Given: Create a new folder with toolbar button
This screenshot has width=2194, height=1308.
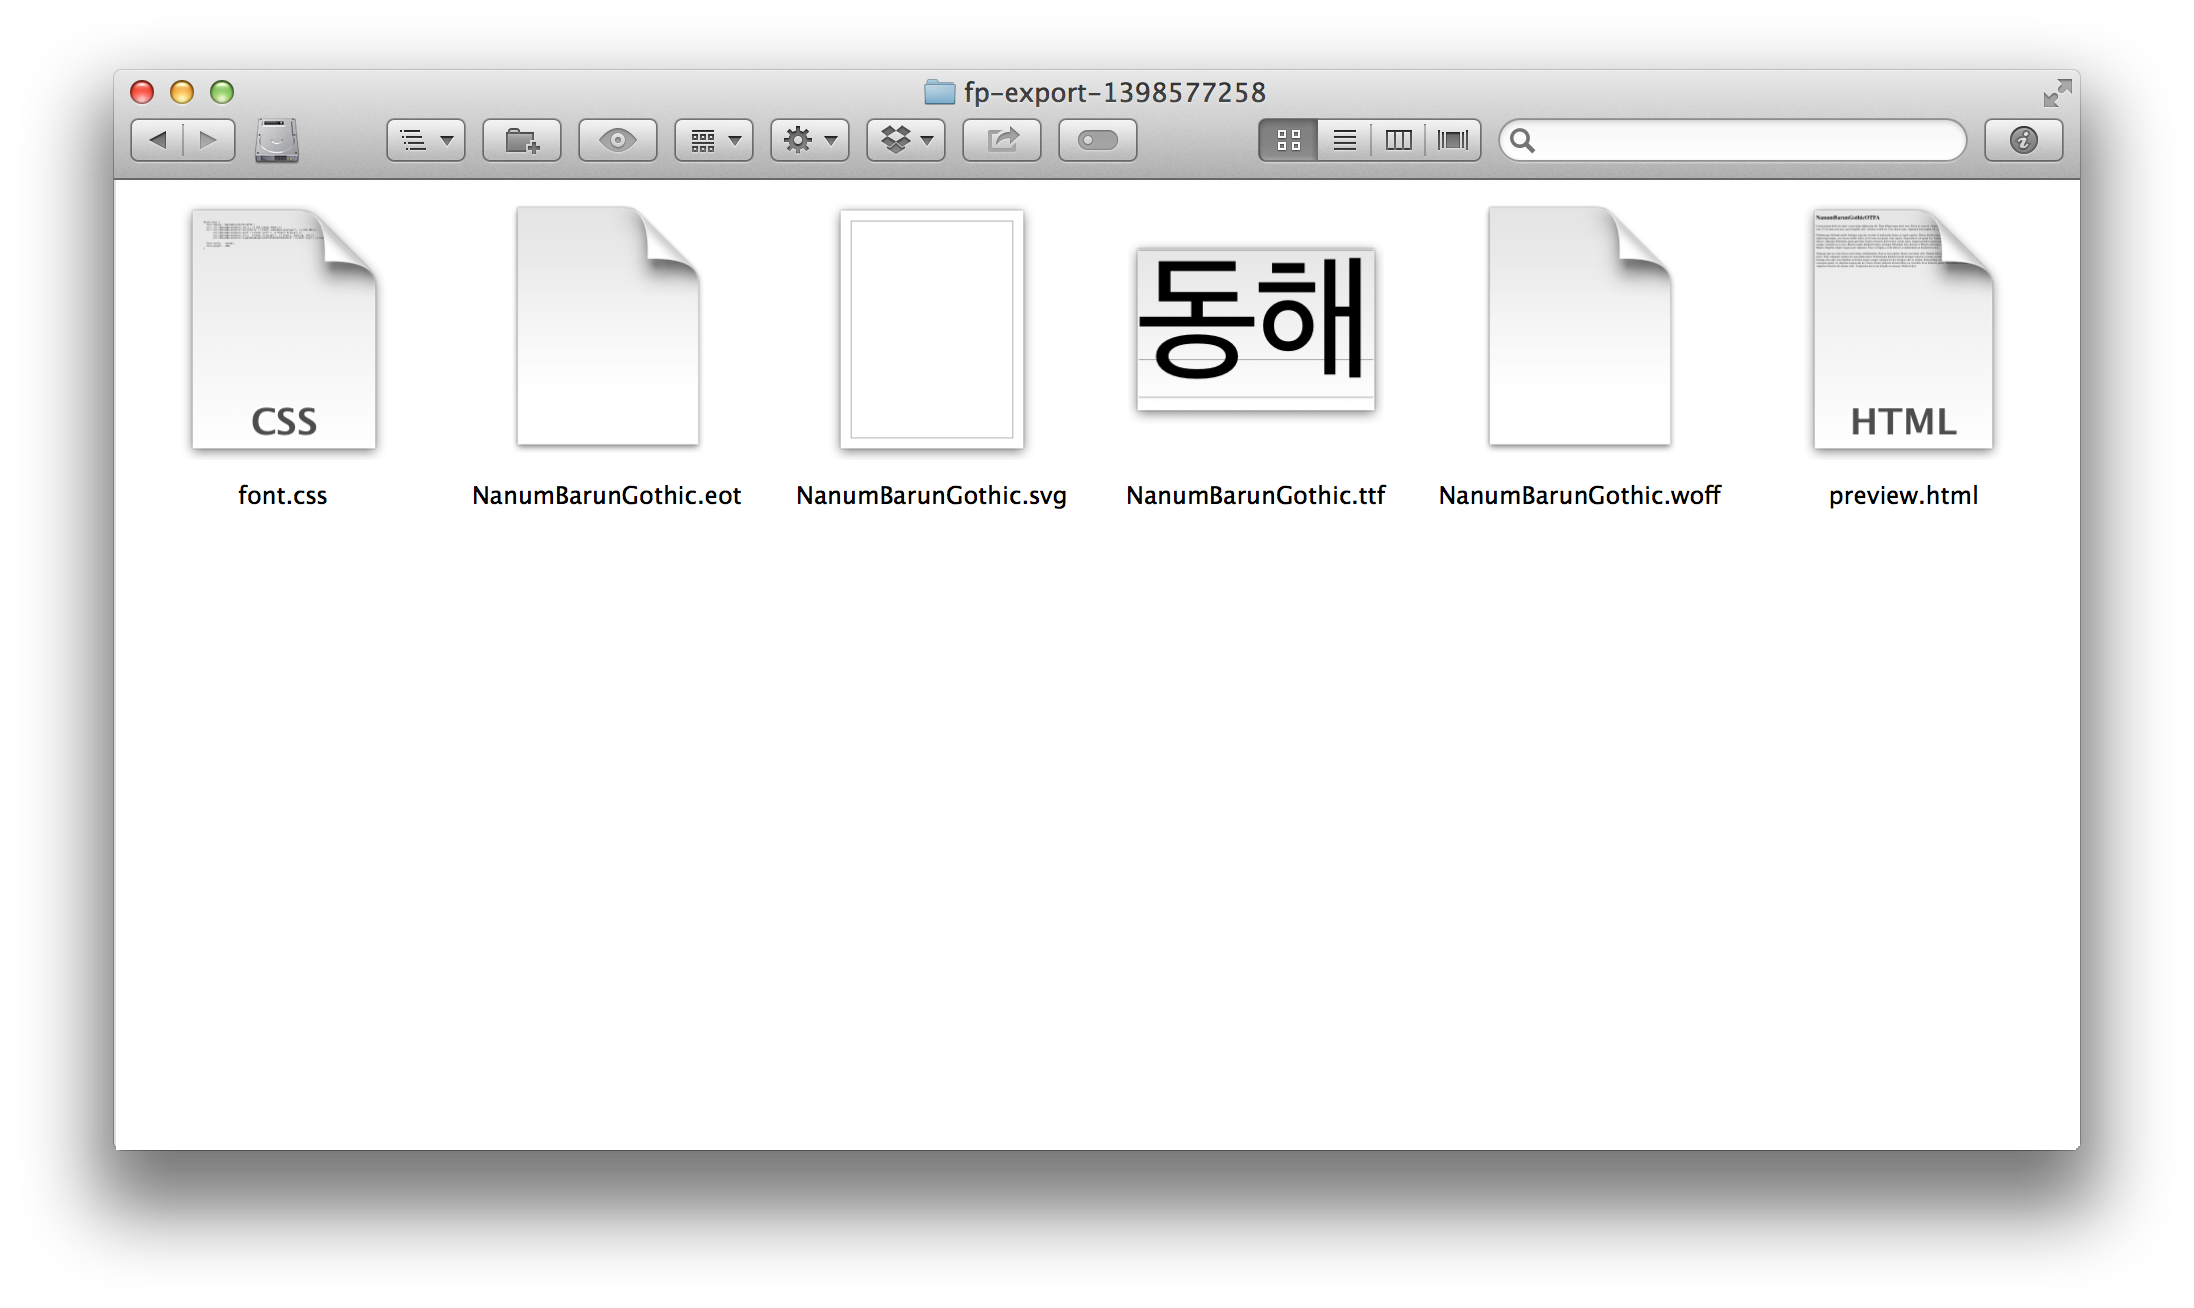Looking at the screenshot, I should 521,140.
